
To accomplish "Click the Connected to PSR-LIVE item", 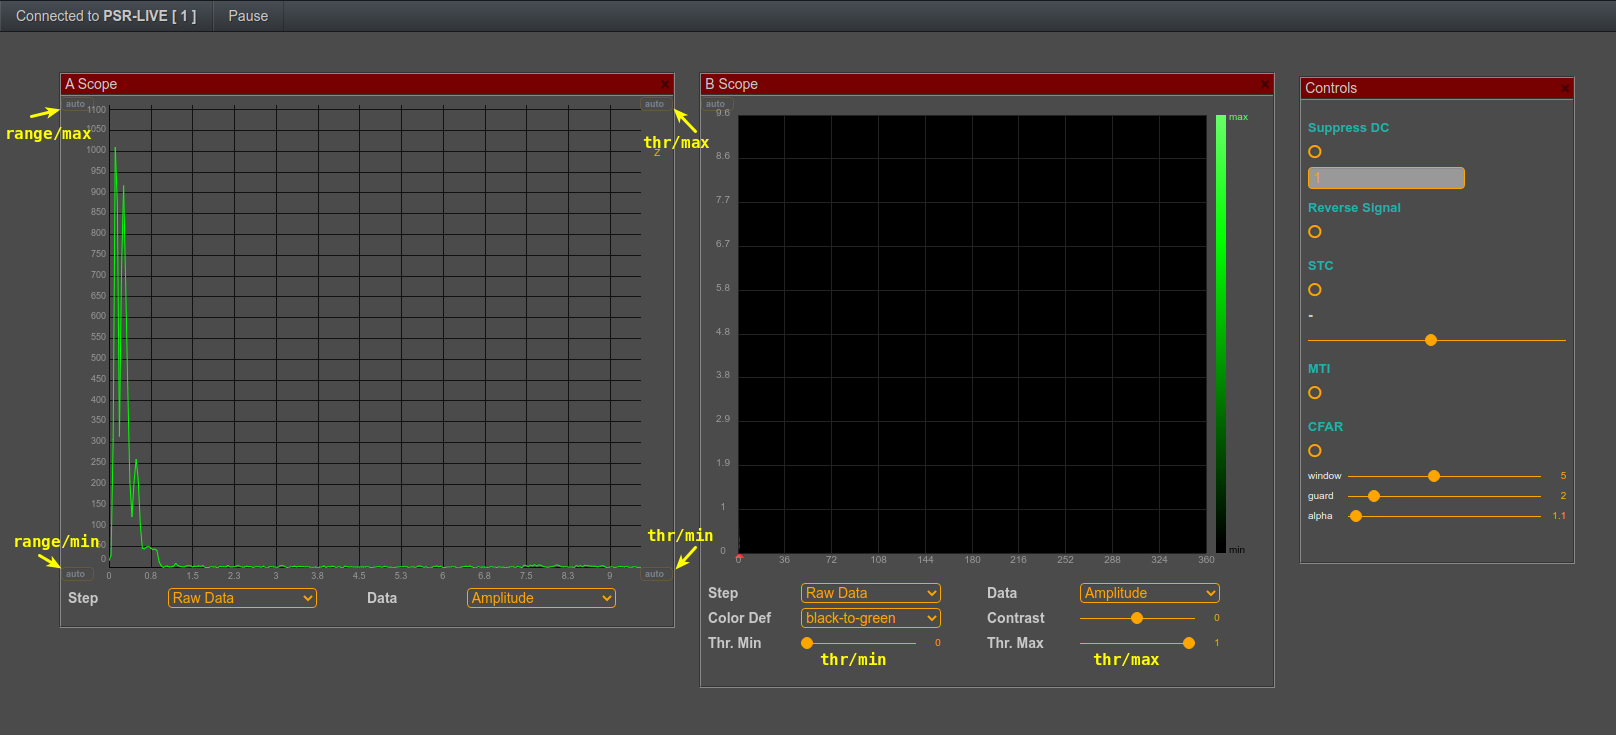I will [x=106, y=16].
